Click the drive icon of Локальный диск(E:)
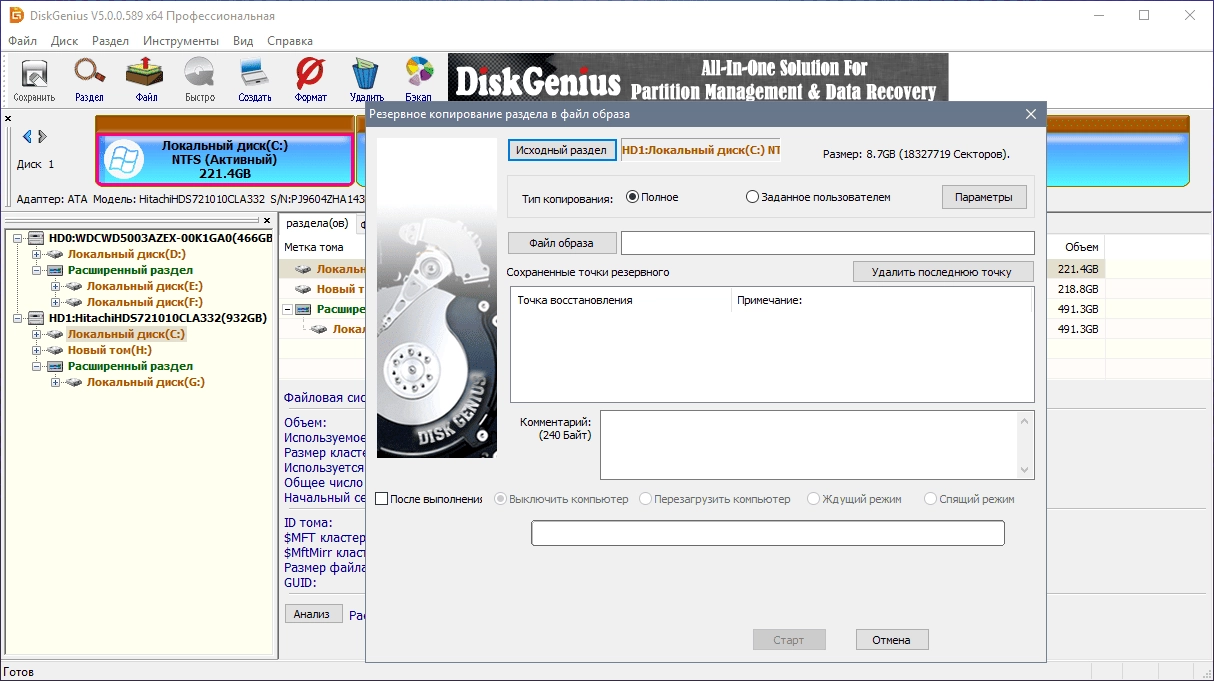 click(74, 286)
